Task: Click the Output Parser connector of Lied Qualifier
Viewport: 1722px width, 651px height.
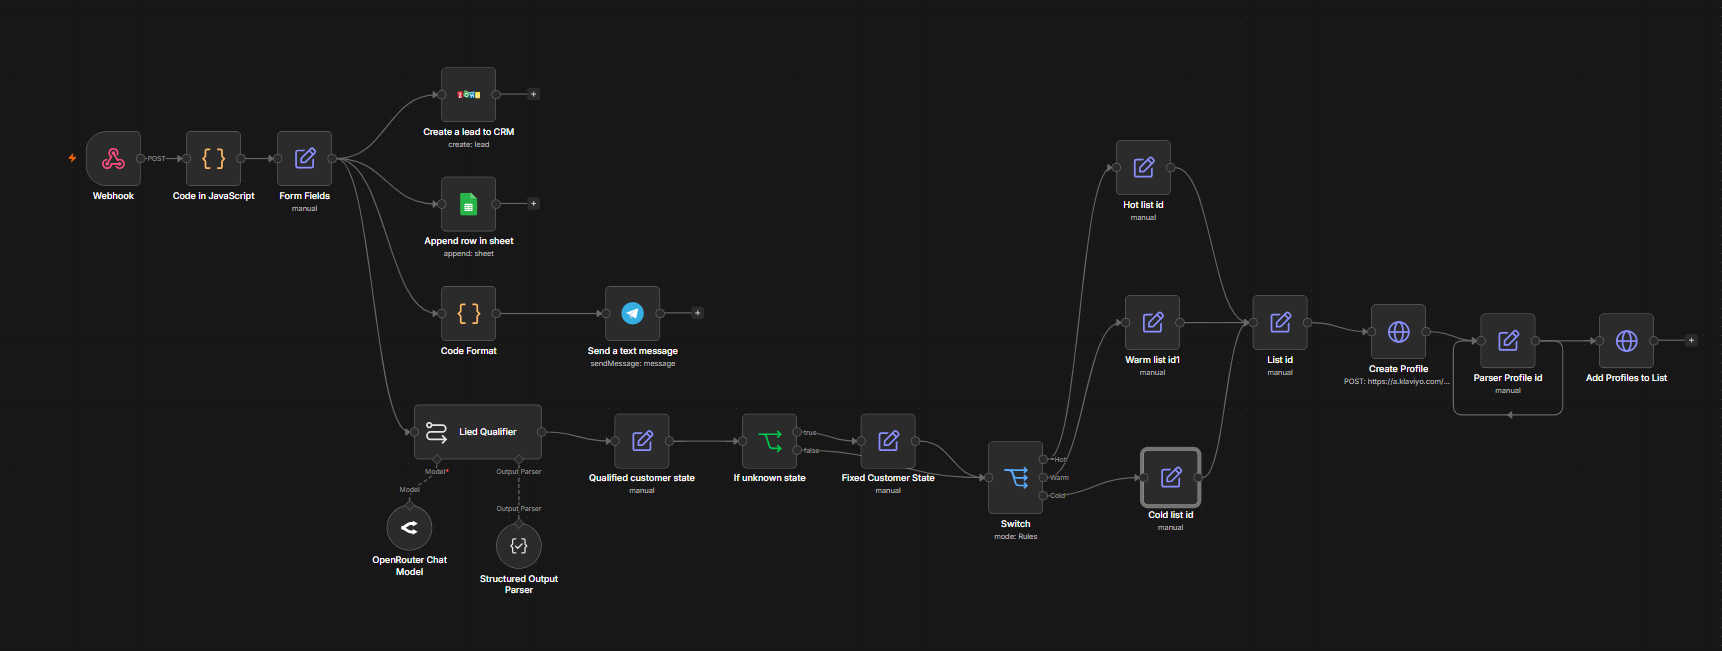Action: point(518,460)
